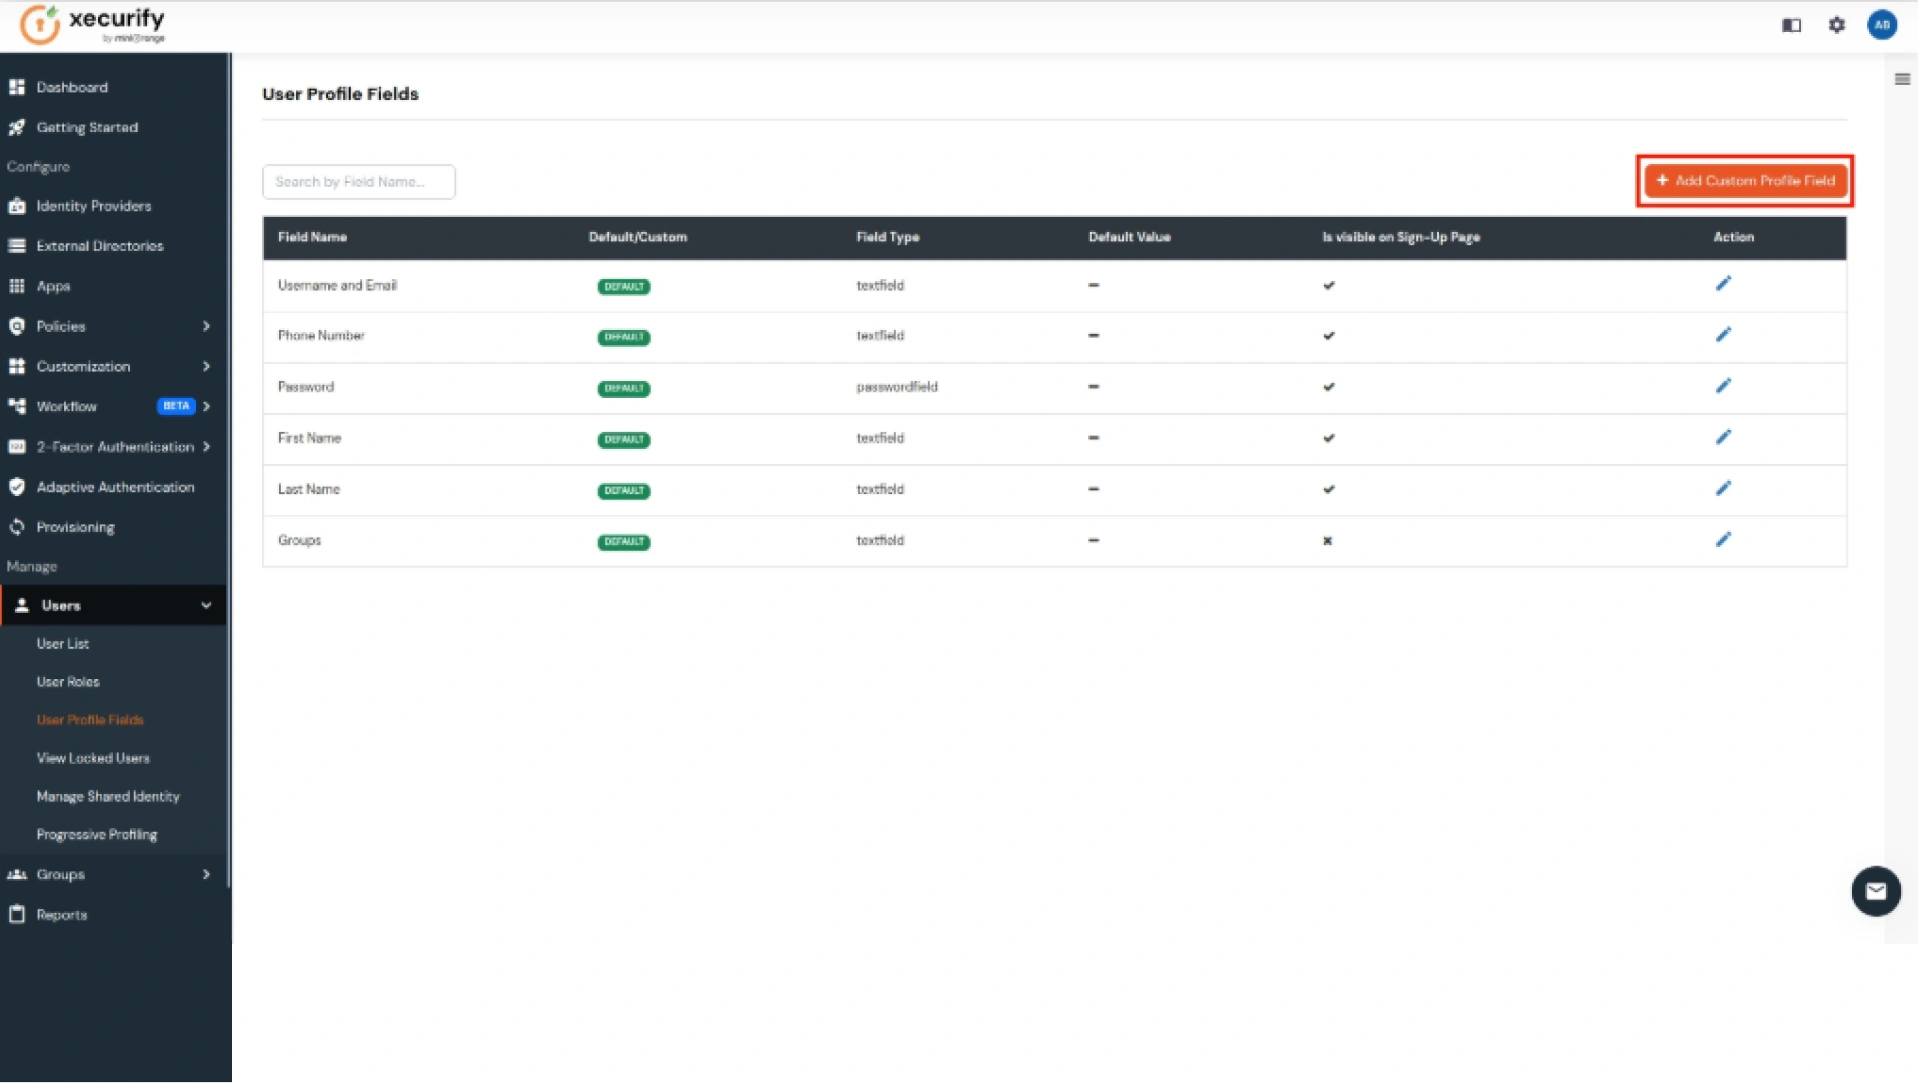The width and height of the screenshot is (1920, 1083).
Task: Open Progressive Profiling settings
Action: [x=96, y=834]
